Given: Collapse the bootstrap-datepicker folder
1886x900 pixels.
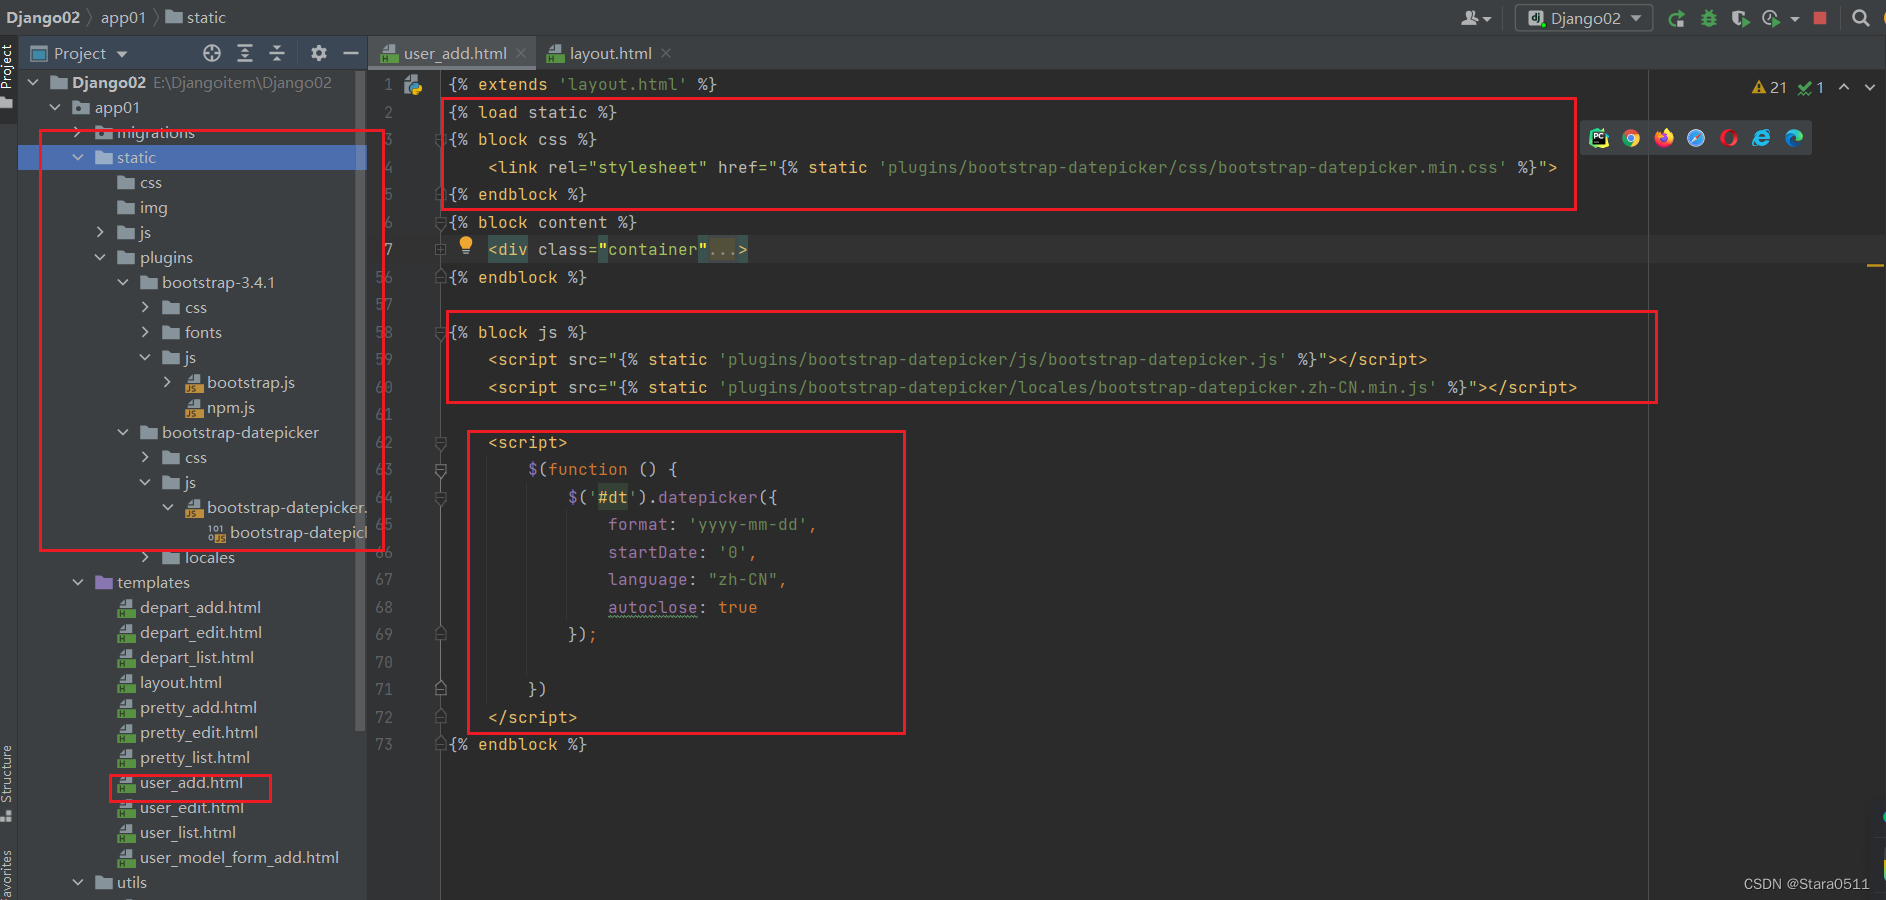Looking at the screenshot, I should pyautogui.click(x=123, y=432).
